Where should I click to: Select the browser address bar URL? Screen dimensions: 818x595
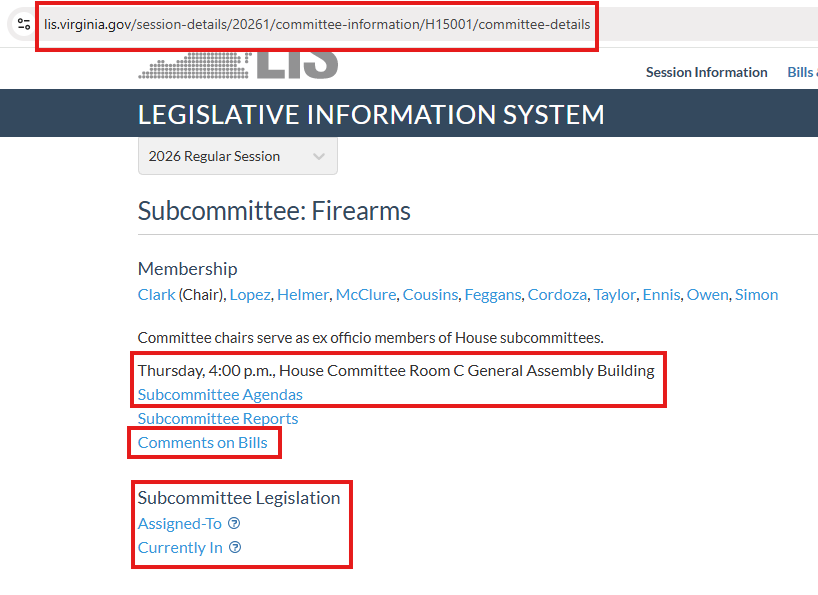pyautogui.click(x=317, y=24)
